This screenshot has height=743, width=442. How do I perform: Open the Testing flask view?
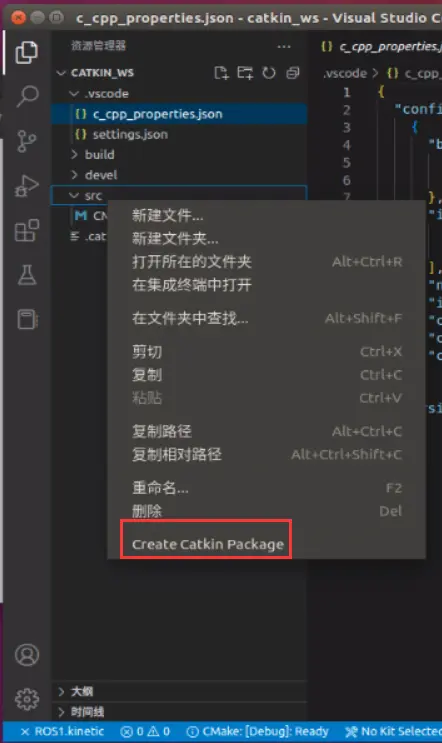coord(27,275)
